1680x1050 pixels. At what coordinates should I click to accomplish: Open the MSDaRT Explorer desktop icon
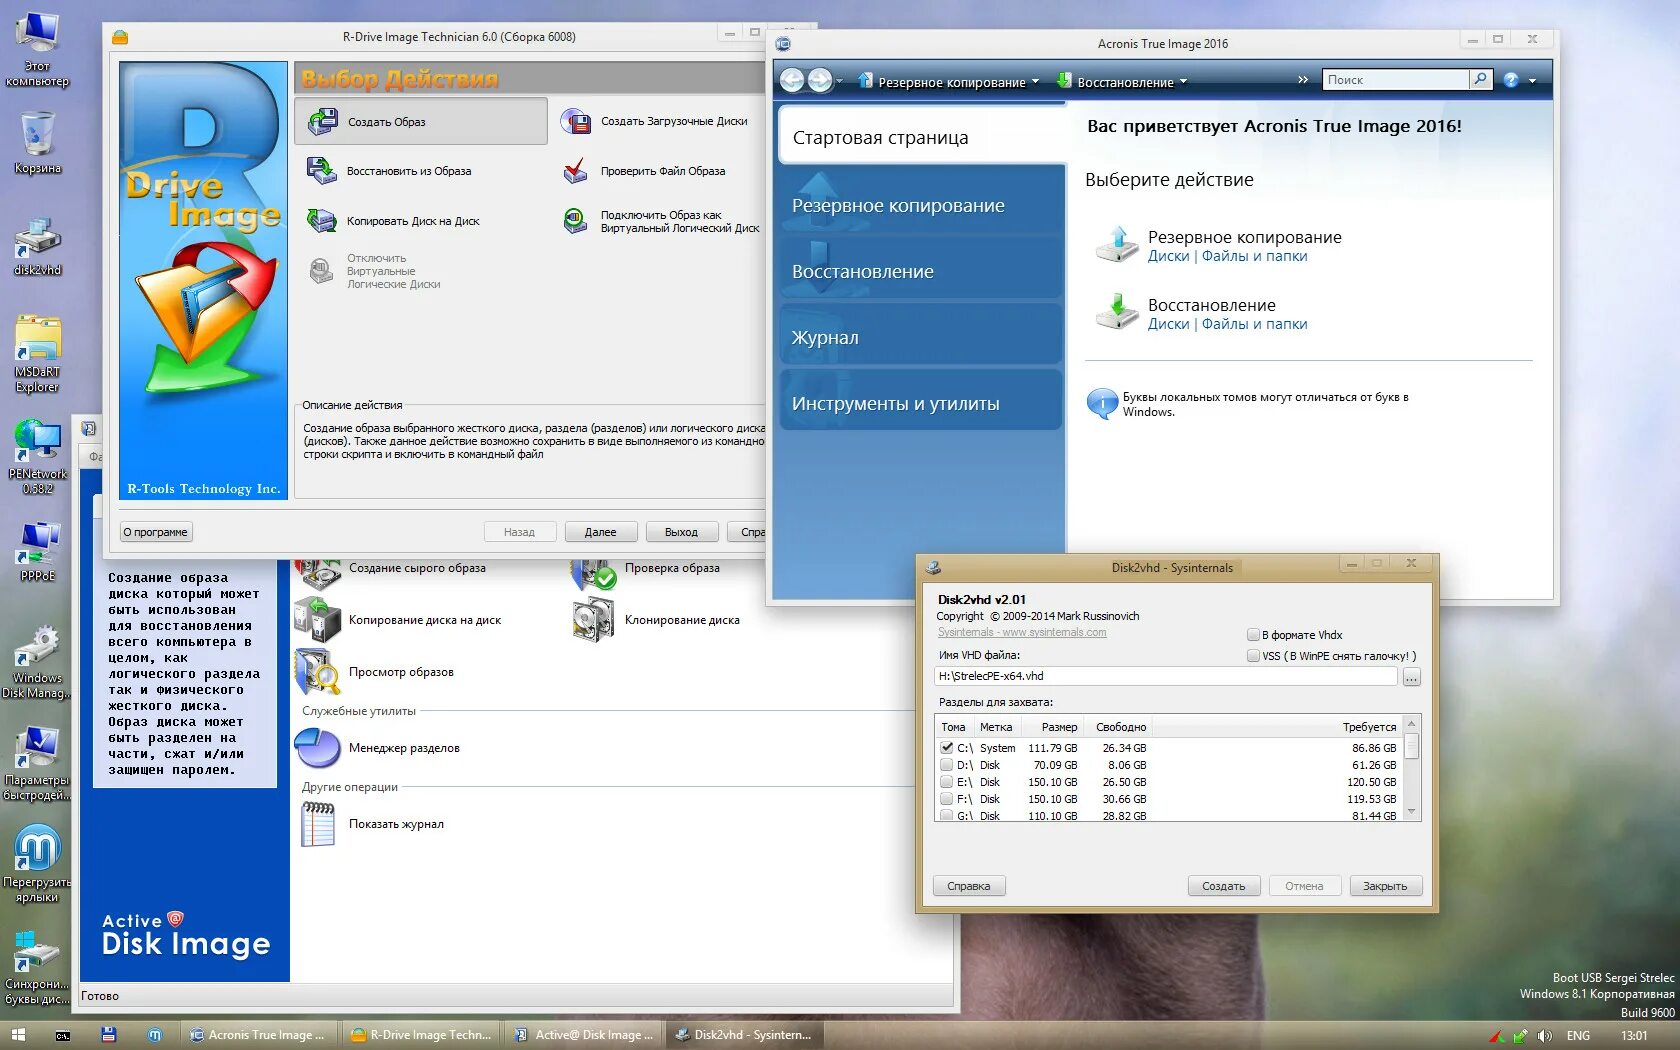37,352
